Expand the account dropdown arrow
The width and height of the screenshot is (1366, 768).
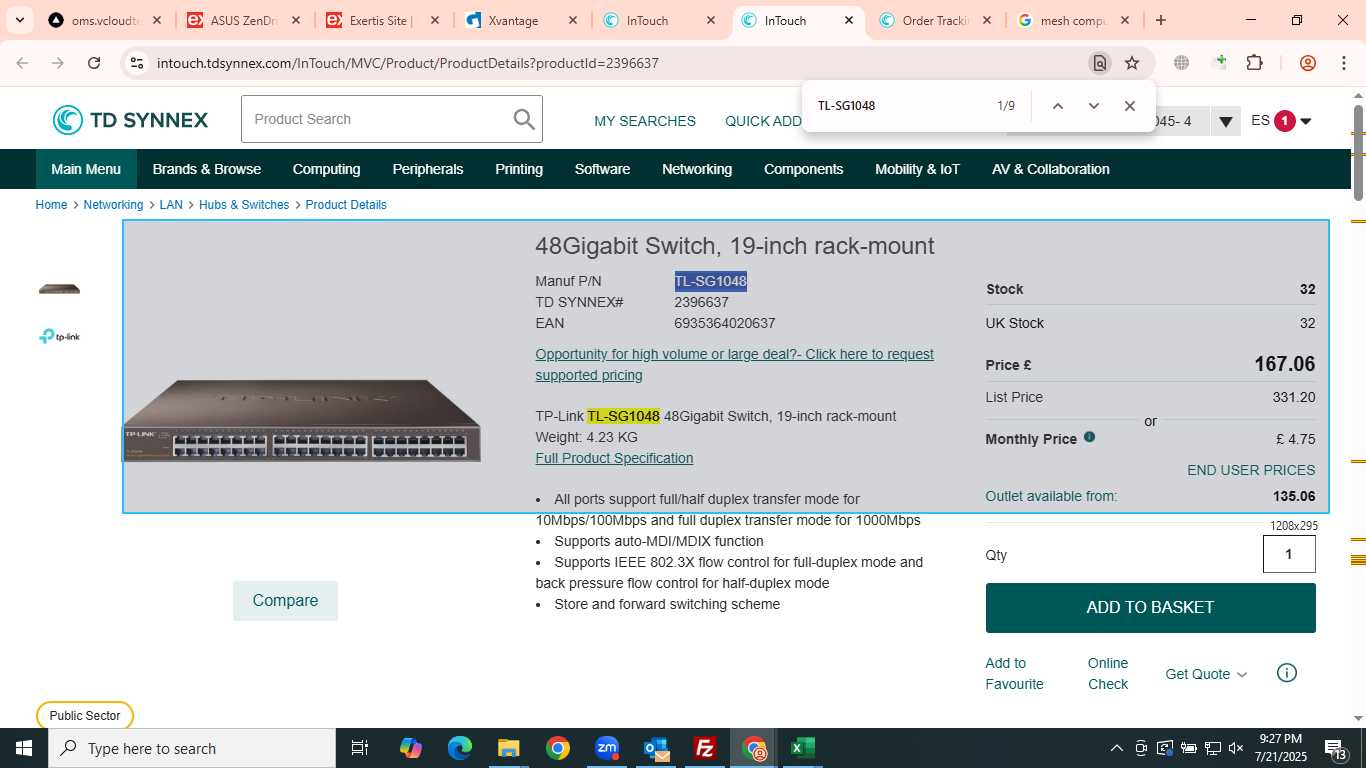tap(1225, 121)
